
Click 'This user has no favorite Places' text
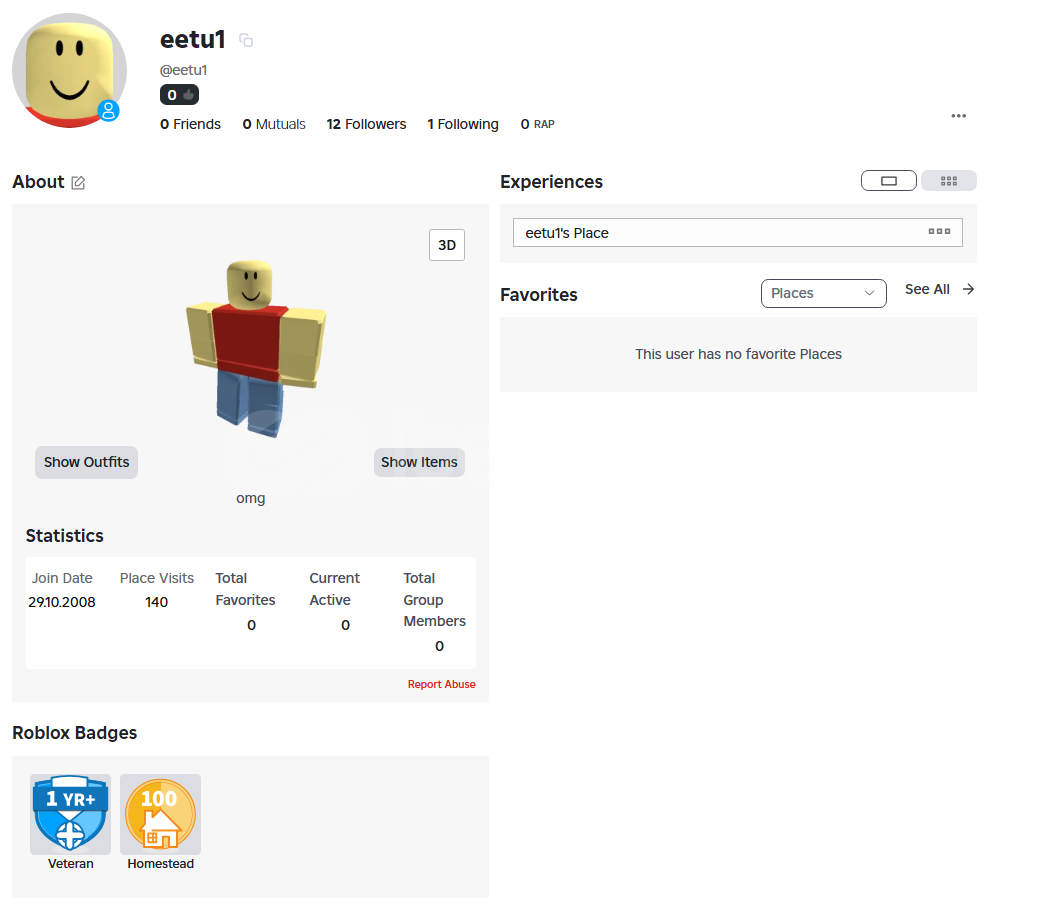pos(738,354)
